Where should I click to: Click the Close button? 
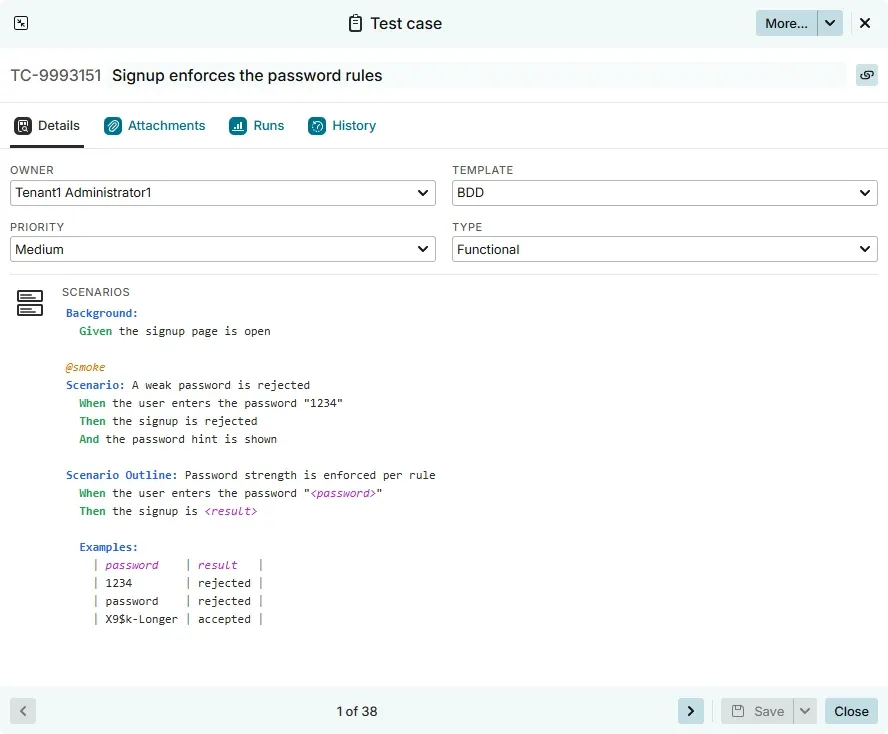851,711
